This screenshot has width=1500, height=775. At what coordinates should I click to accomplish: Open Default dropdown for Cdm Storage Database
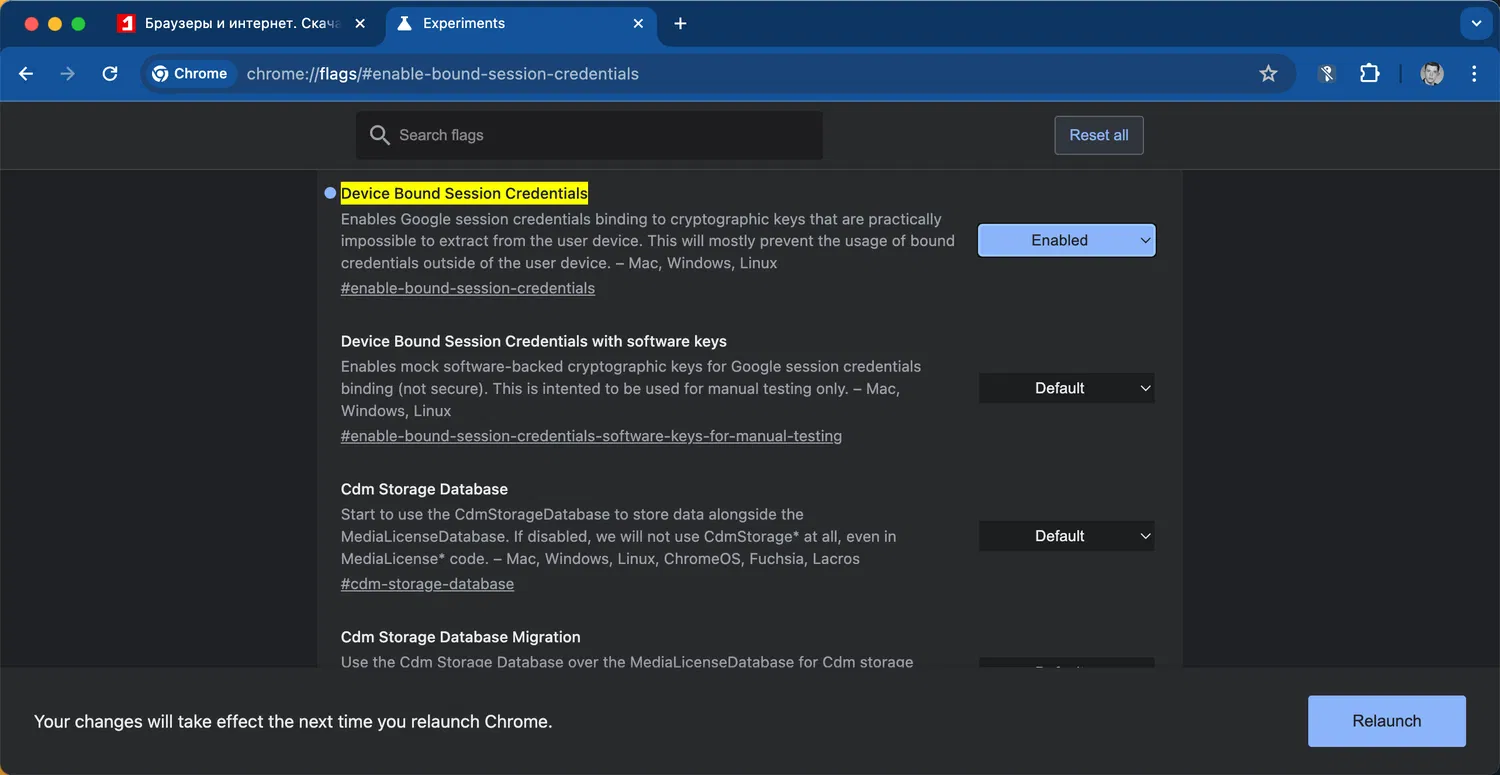click(x=1066, y=536)
